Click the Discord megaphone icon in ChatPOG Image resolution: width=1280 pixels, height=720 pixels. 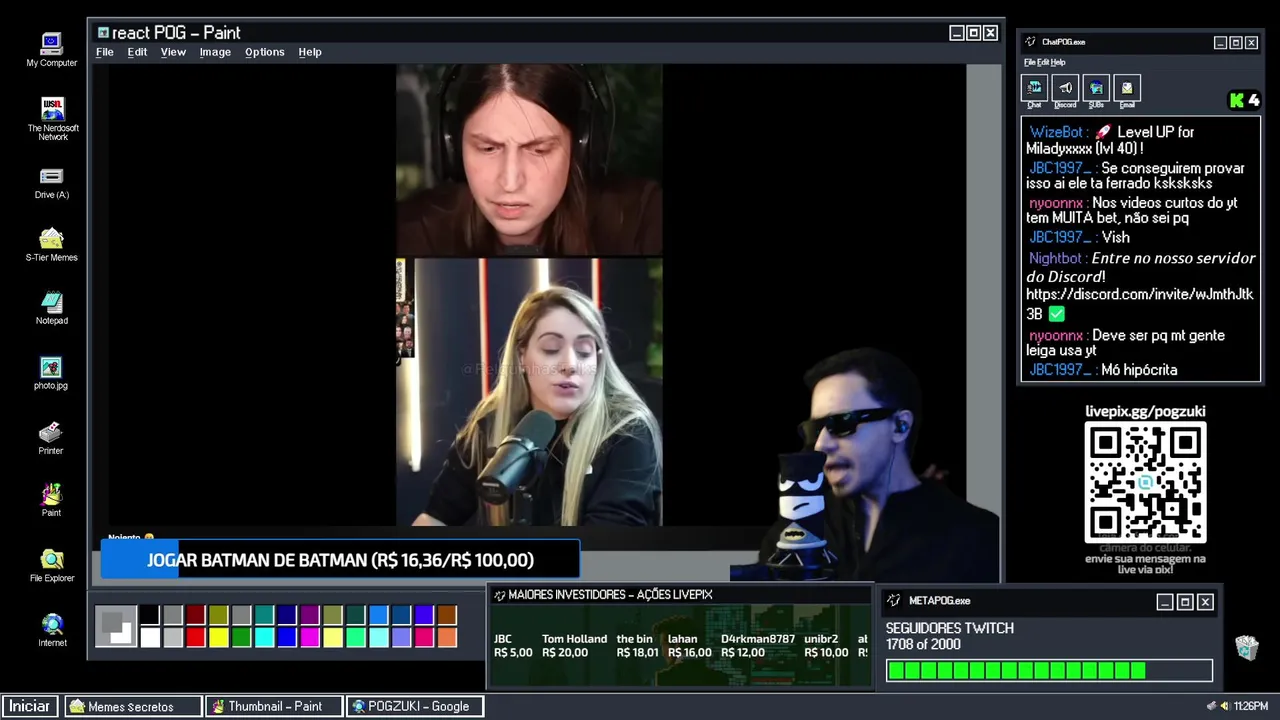click(1065, 88)
